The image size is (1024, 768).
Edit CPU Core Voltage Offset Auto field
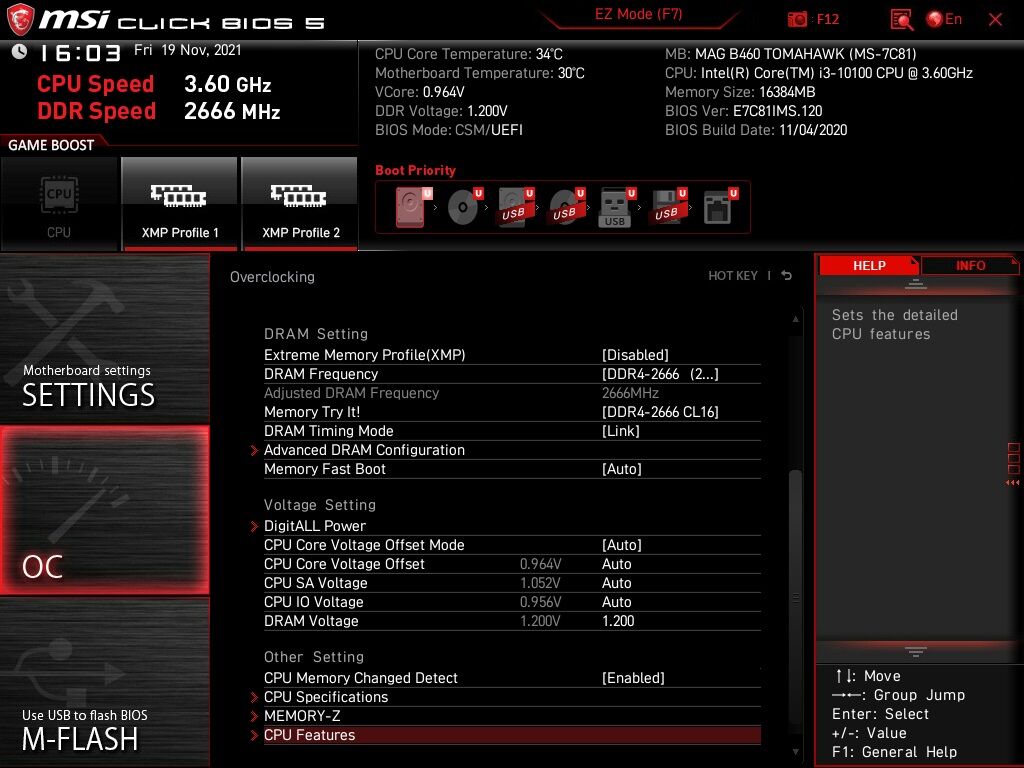(616, 564)
